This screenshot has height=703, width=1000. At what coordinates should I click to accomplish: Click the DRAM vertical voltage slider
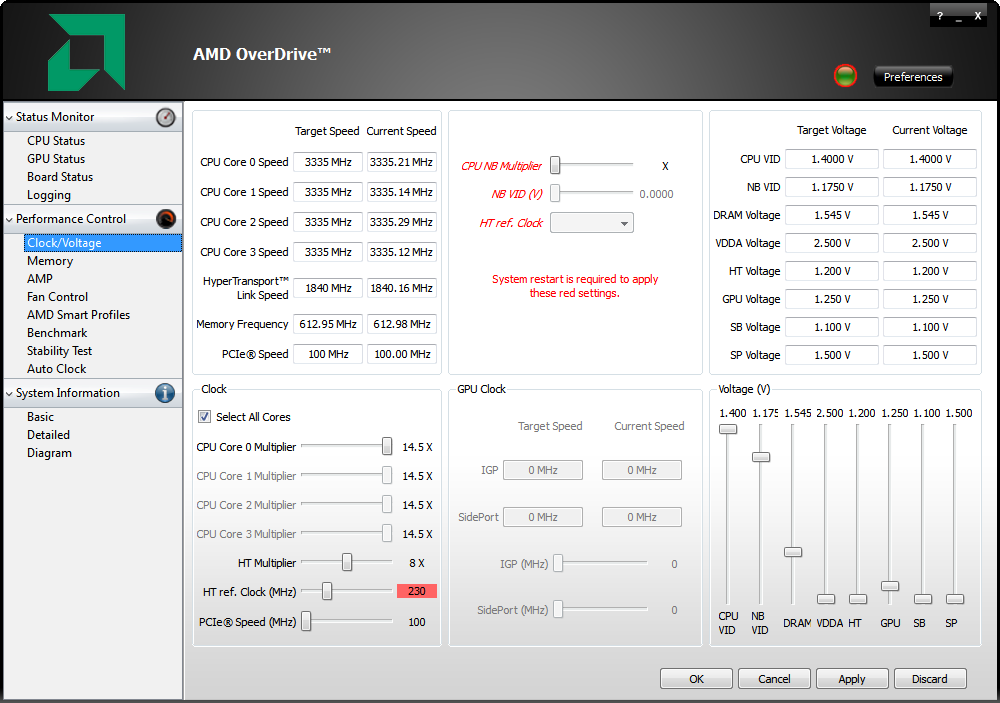(x=793, y=552)
